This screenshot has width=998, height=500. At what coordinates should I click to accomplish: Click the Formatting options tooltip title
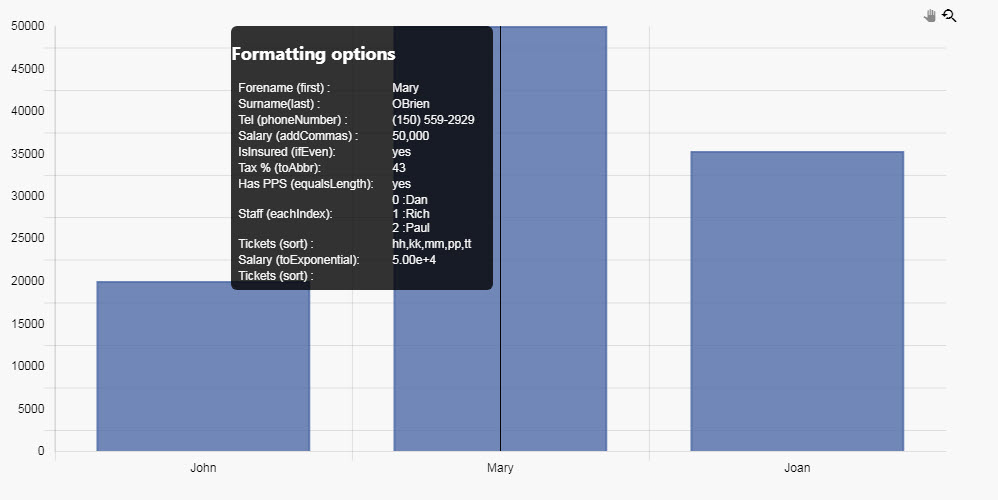(313, 54)
